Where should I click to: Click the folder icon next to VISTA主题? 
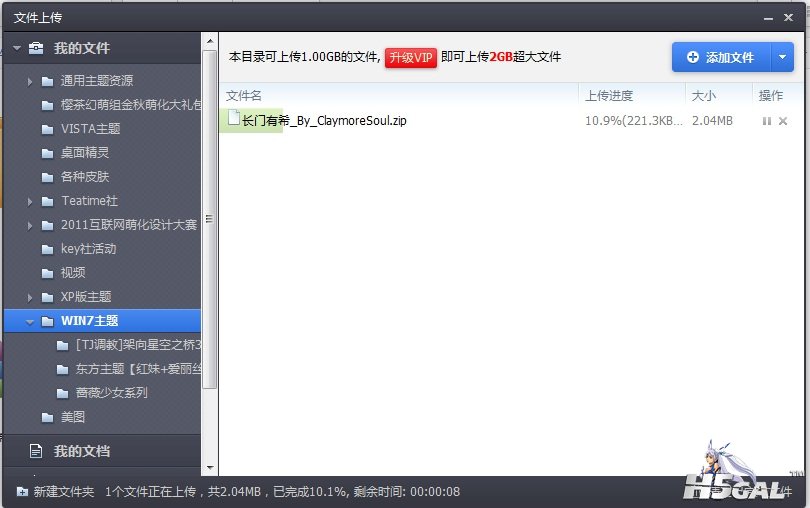[47, 129]
